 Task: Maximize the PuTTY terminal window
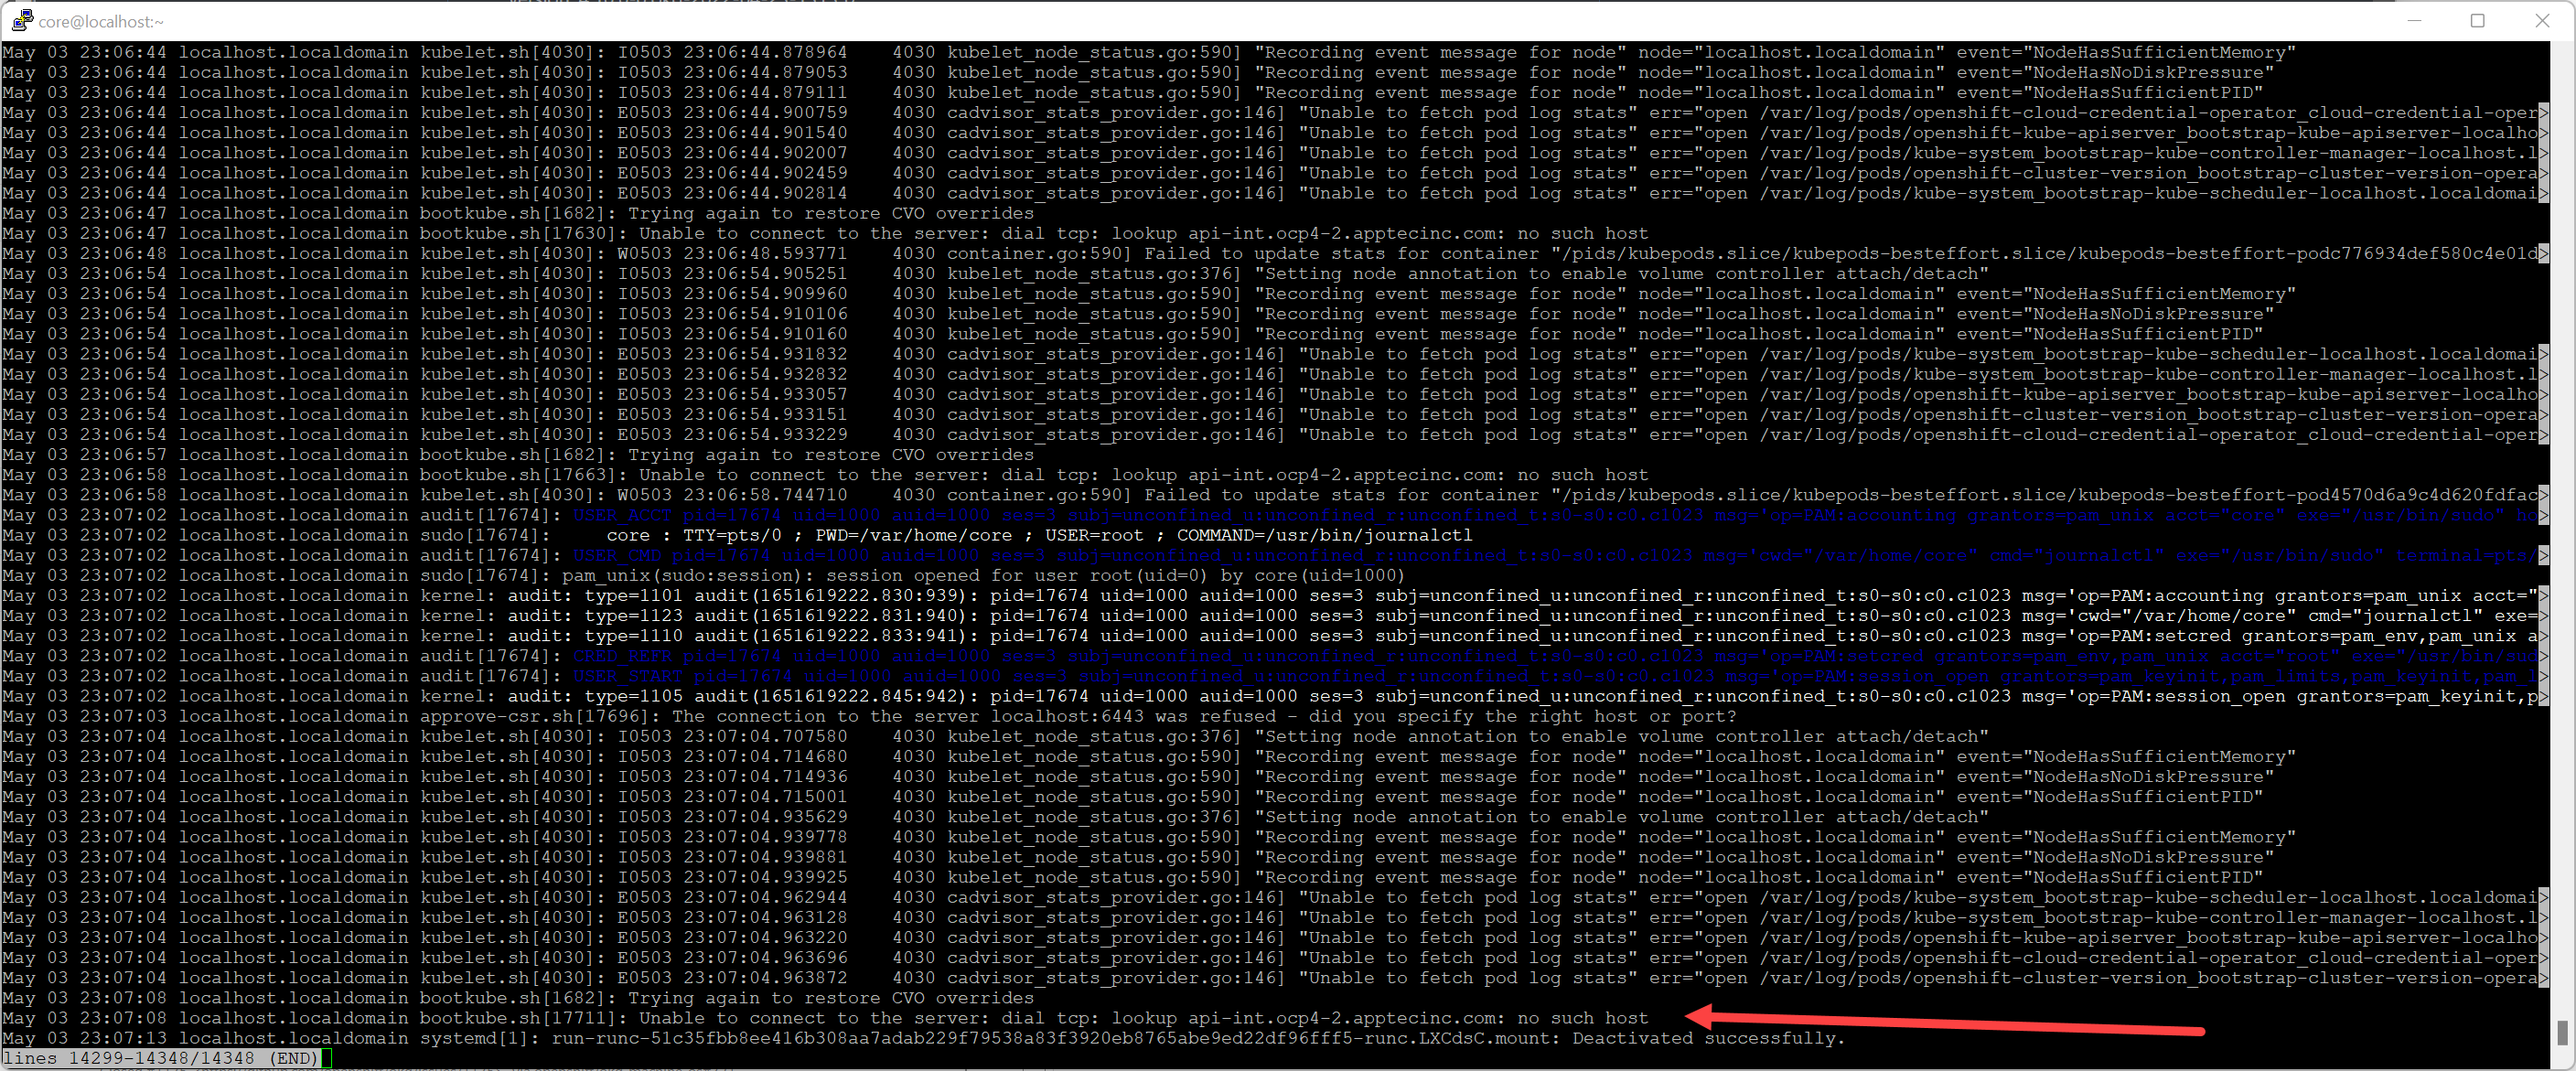tap(2479, 20)
